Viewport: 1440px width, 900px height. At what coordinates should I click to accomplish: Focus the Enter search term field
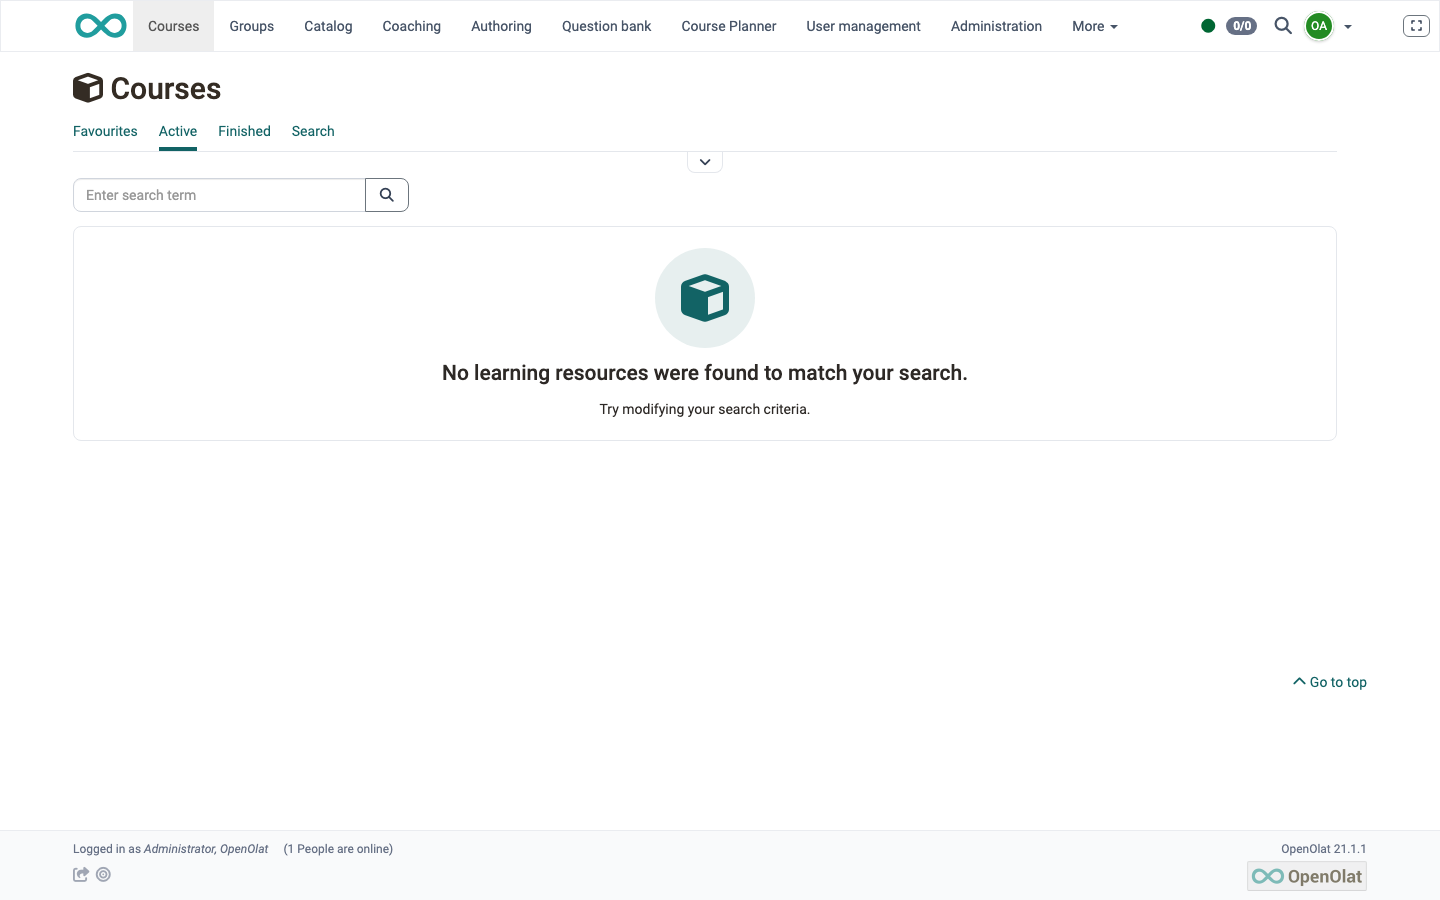(x=219, y=195)
